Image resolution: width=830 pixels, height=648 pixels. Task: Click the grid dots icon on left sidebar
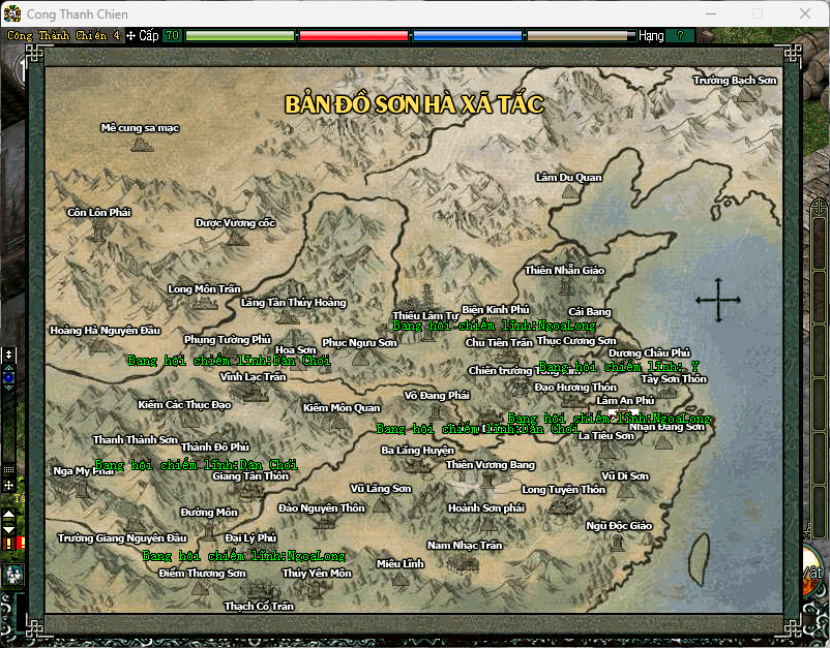point(9,468)
